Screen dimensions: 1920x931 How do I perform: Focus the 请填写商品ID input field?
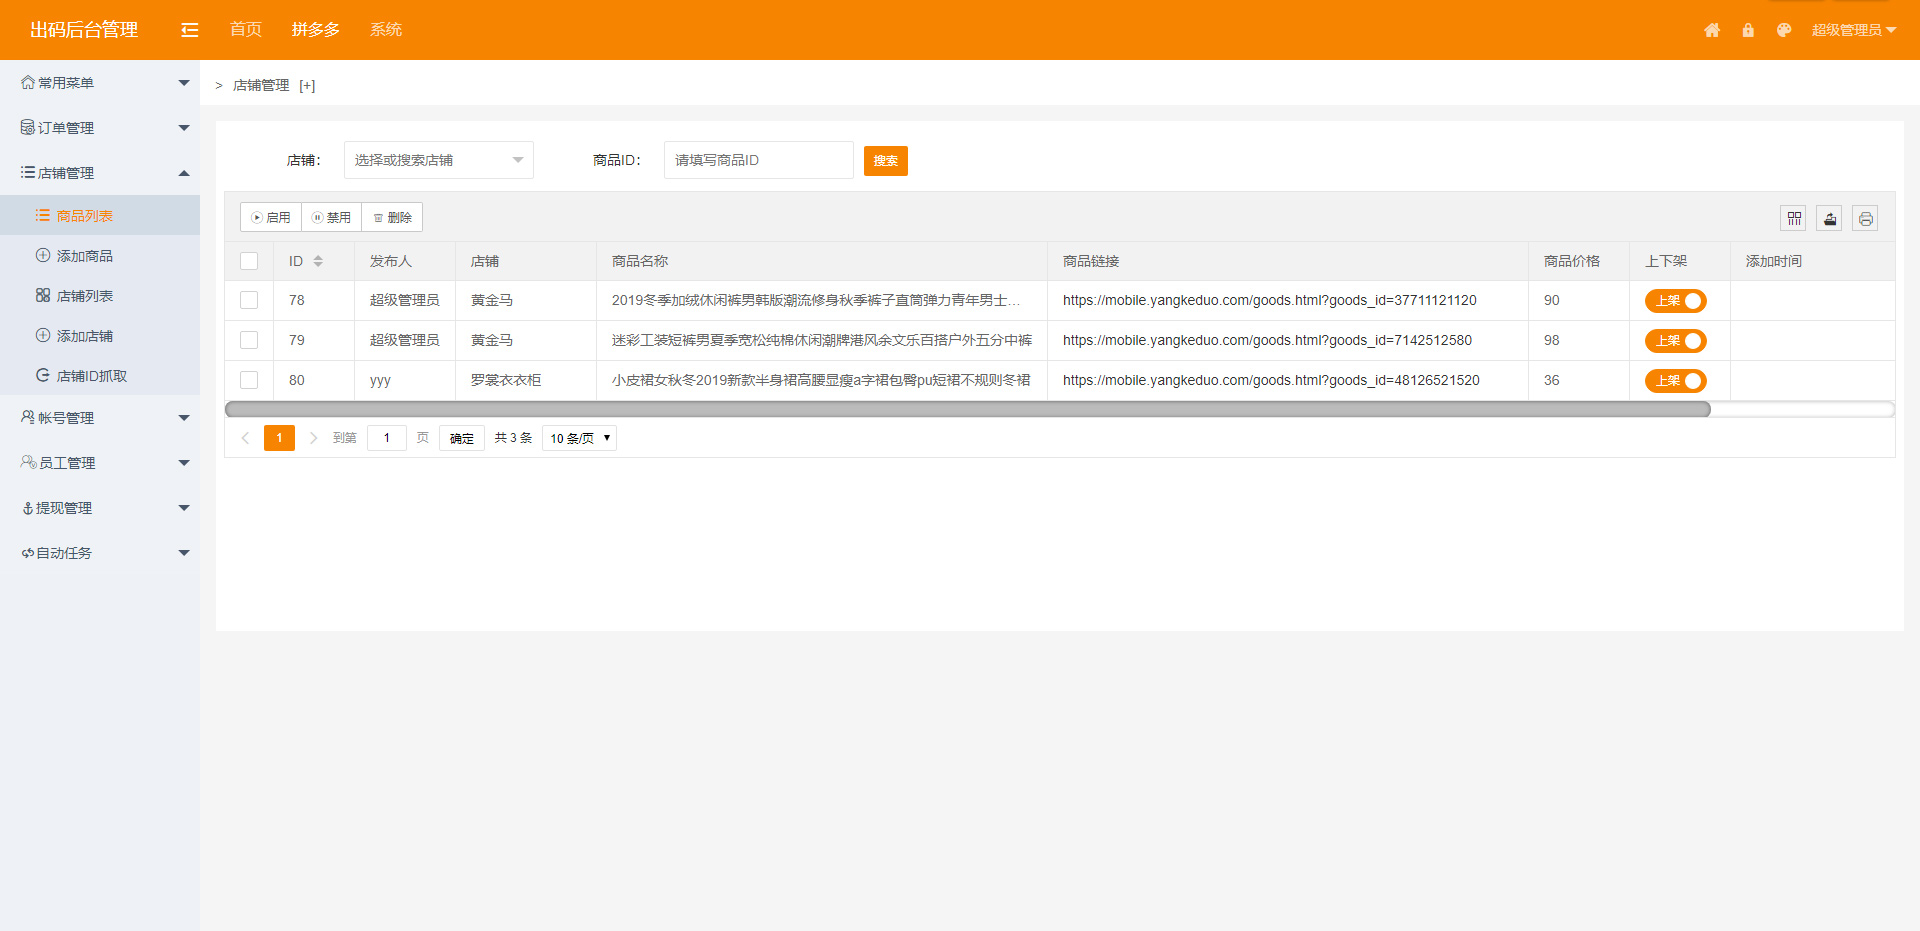coord(758,160)
